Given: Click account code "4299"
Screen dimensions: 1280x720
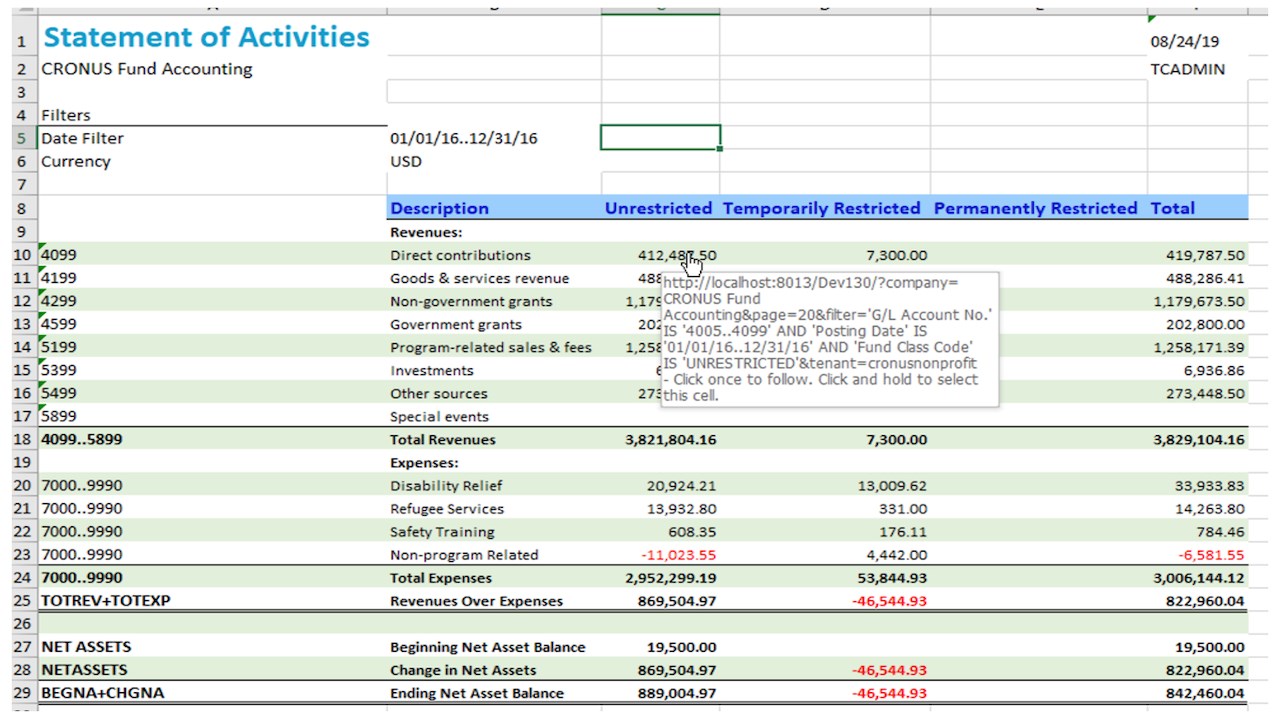Looking at the screenshot, I should point(59,301).
